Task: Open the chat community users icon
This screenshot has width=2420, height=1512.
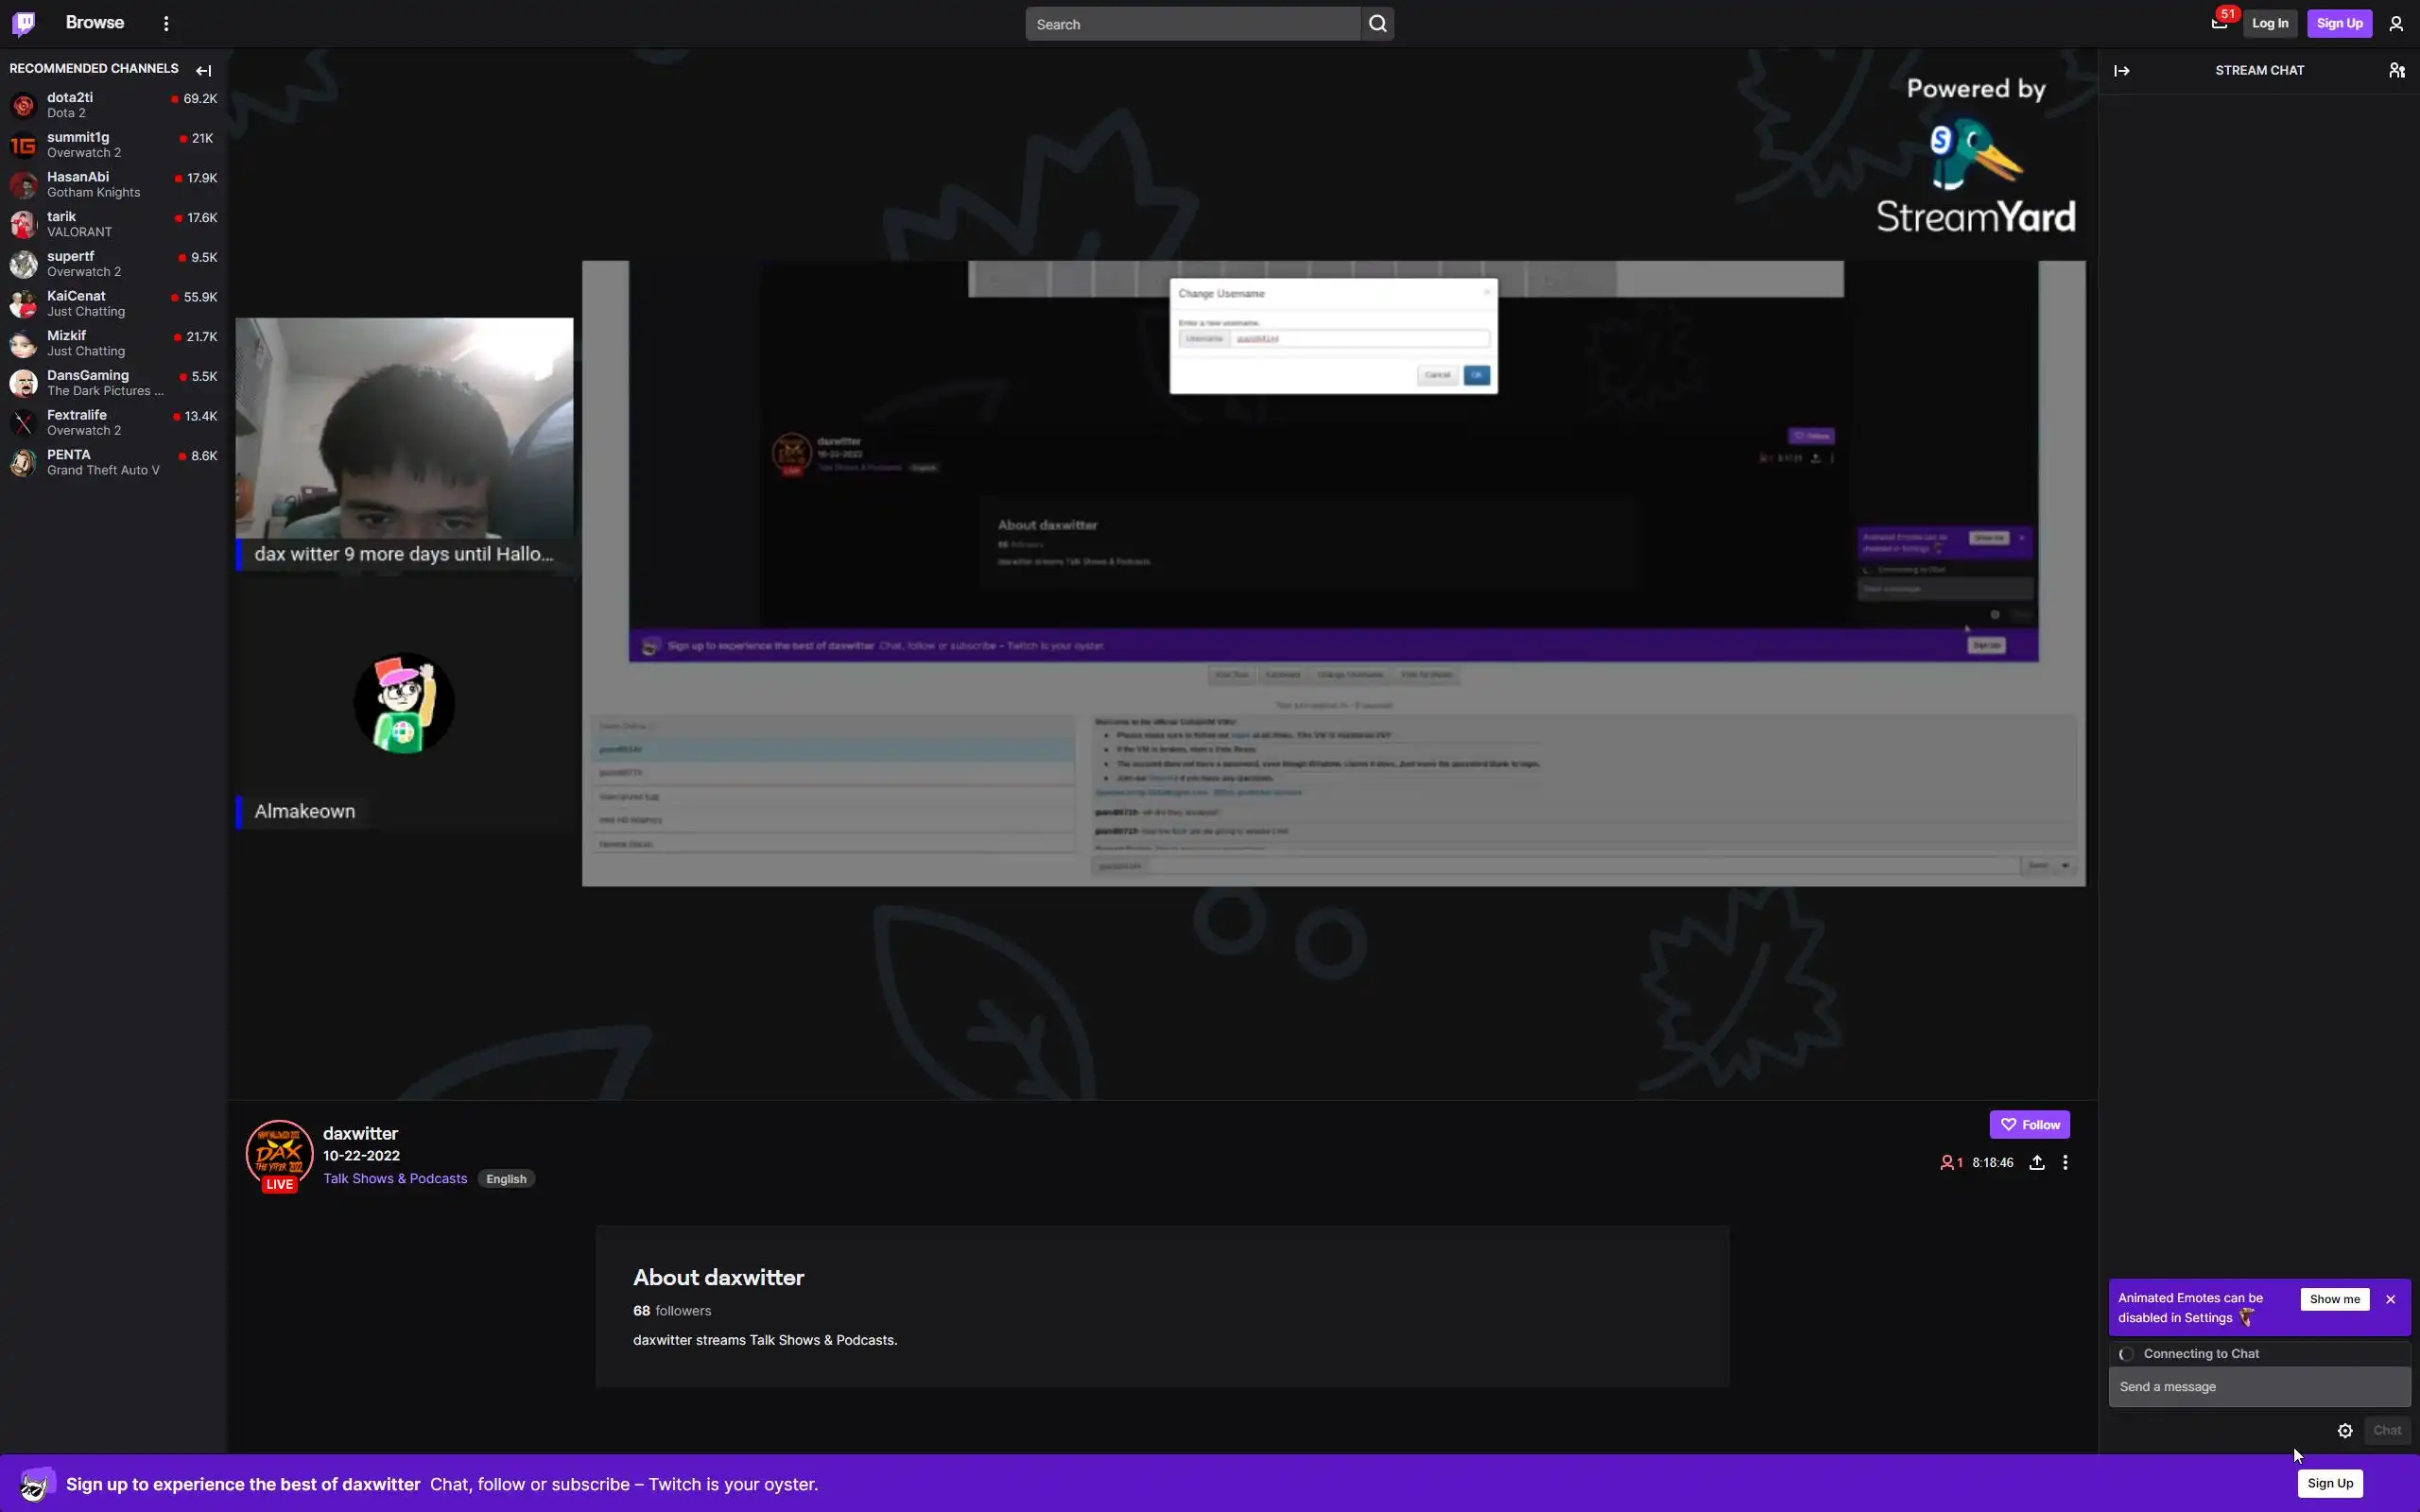Action: pyautogui.click(x=2397, y=70)
